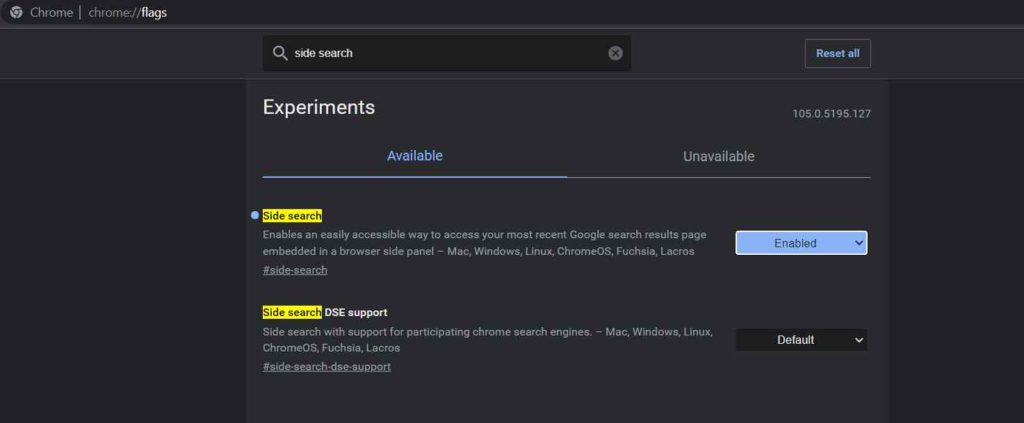Switch to the Available tab
The height and width of the screenshot is (423, 1024).
(415, 156)
